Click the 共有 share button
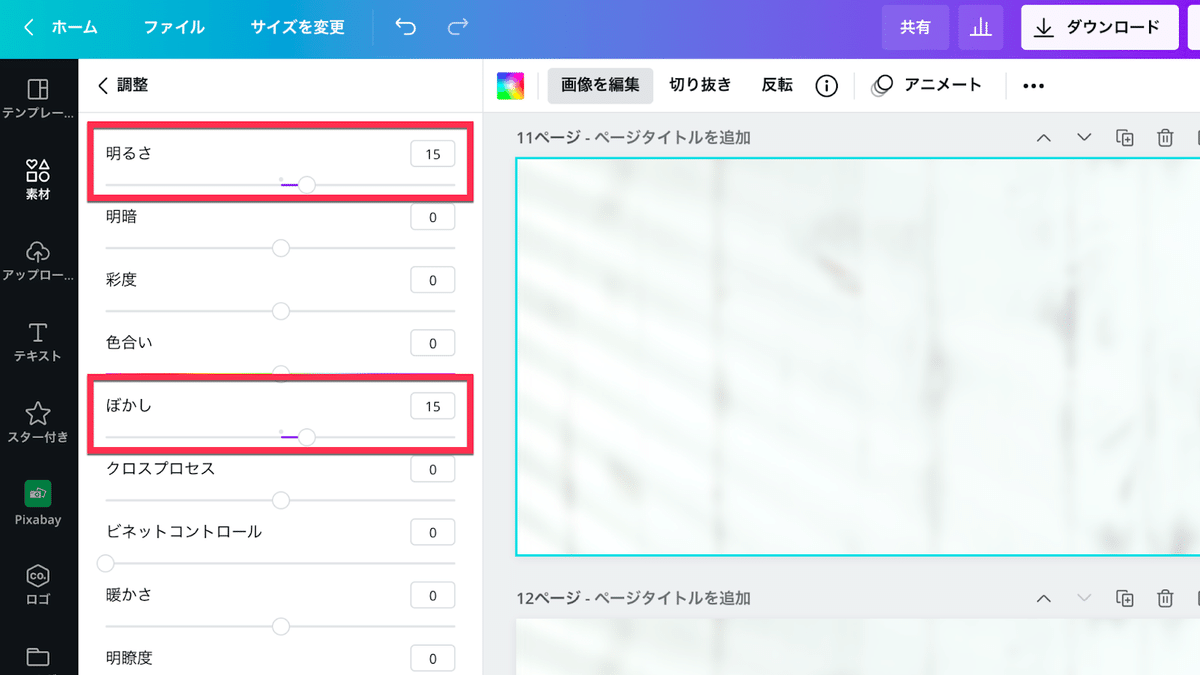Screen dimensions: 1200x675 point(915,27)
